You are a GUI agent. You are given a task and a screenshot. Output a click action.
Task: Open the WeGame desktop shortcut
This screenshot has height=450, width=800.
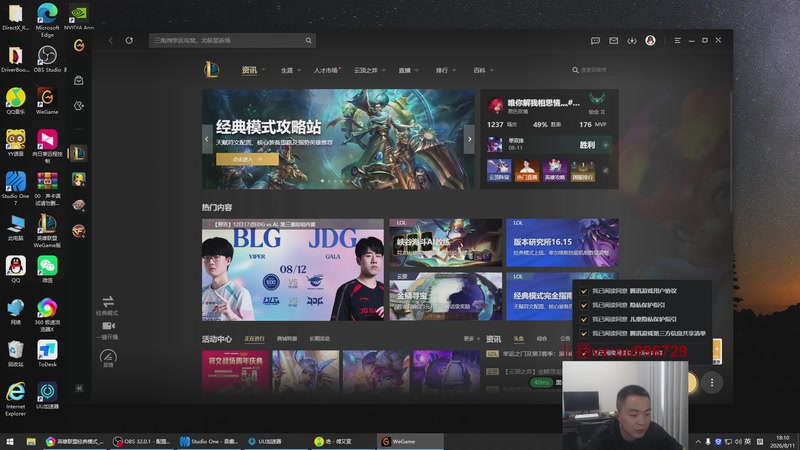(47, 100)
